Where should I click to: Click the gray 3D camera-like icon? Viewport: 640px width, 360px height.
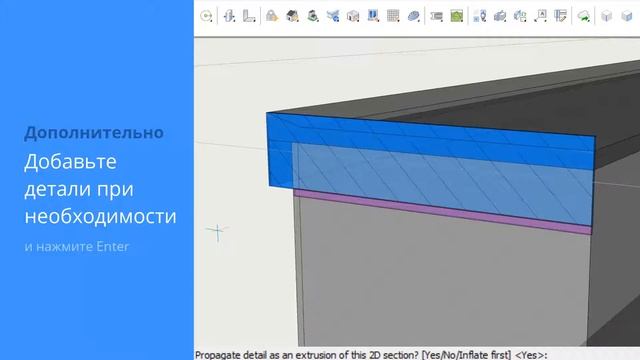pos(500,16)
